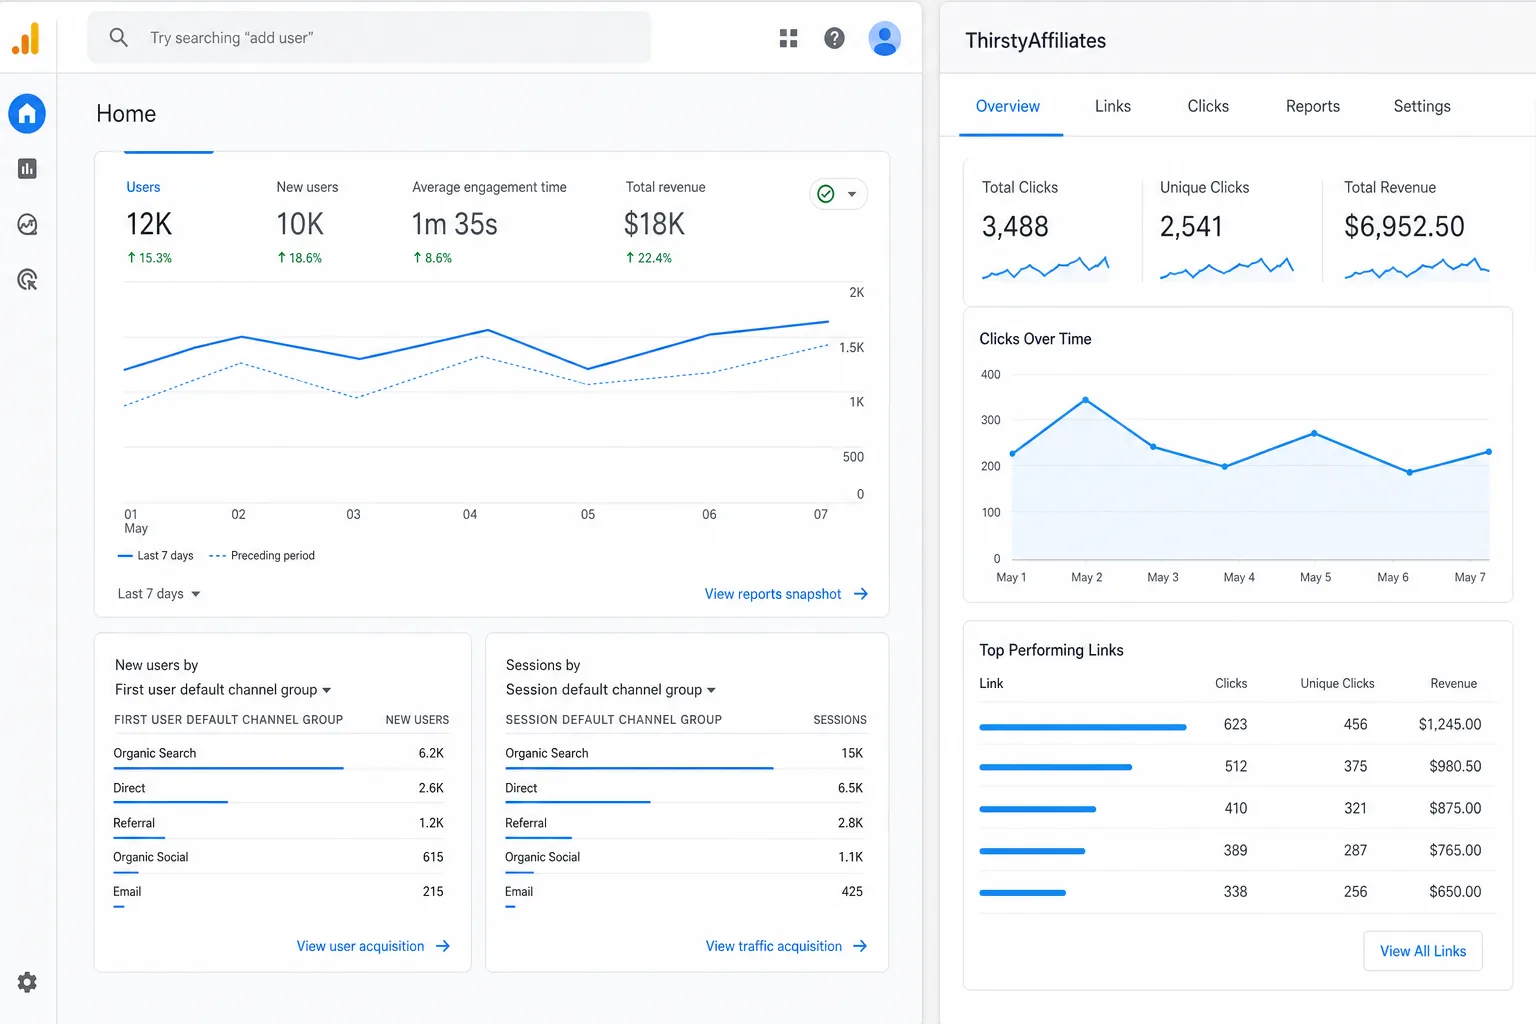1536x1024 pixels.
Task: Click Organic Search row in New users table
Action: pyautogui.click(x=279, y=754)
